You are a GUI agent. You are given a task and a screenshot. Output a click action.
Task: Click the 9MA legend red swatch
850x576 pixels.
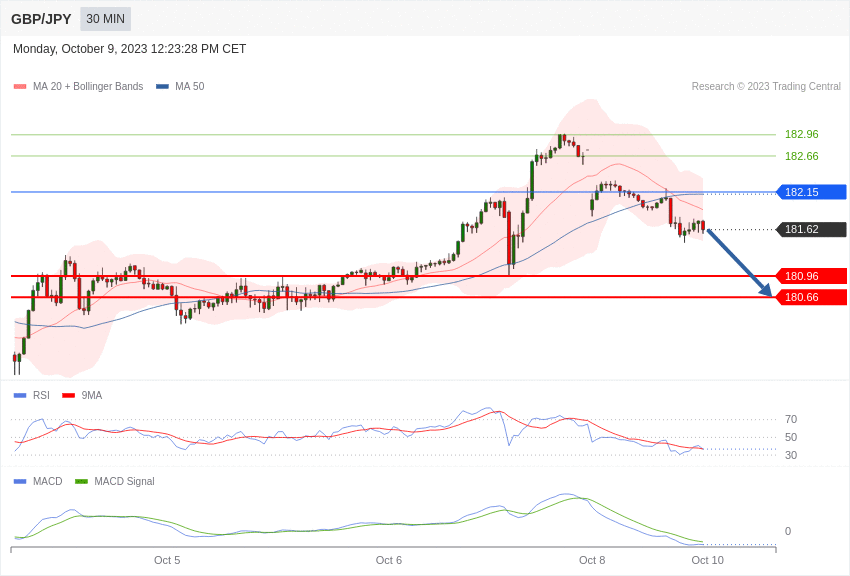69,396
